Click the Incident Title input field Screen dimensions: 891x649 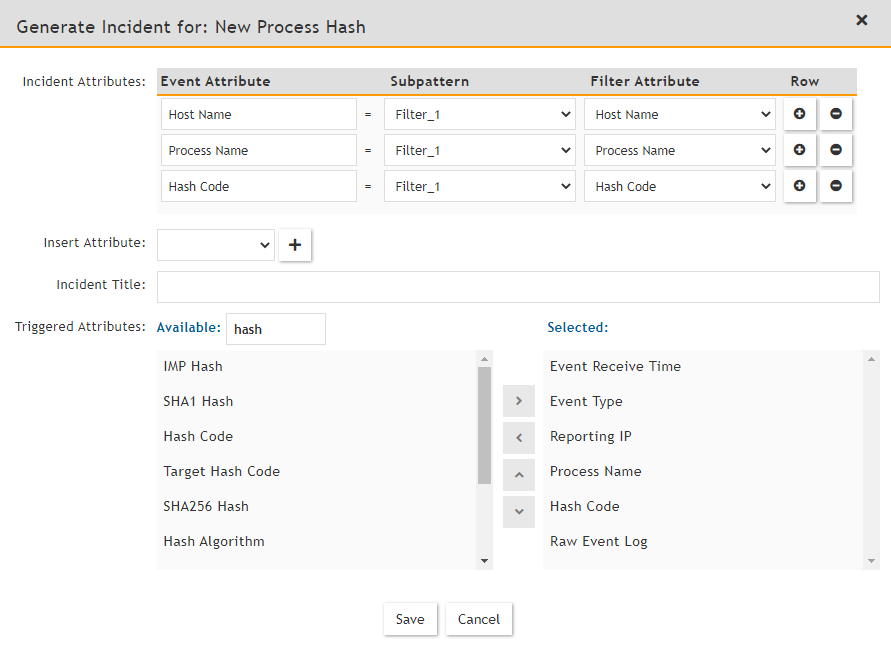[x=518, y=286]
